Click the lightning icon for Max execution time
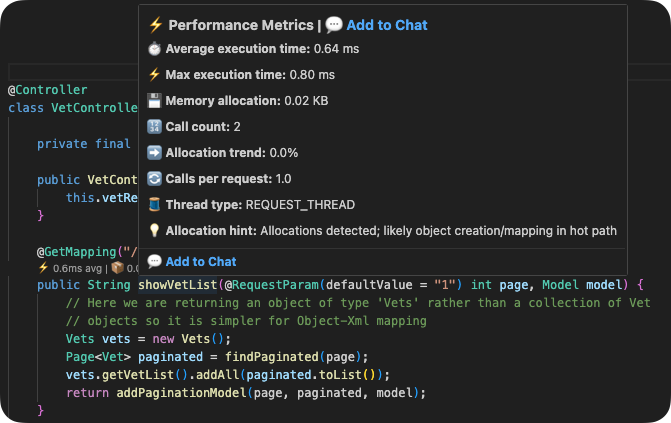 (x=154, y=74)
